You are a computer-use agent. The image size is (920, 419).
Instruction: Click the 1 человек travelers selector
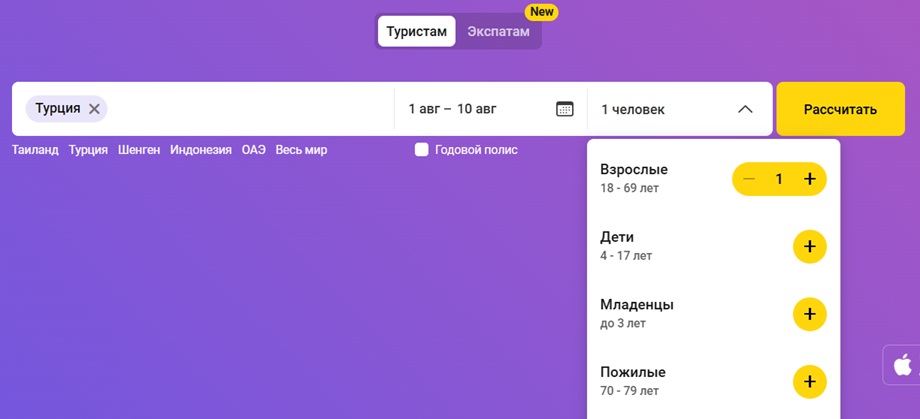point(679,109)
